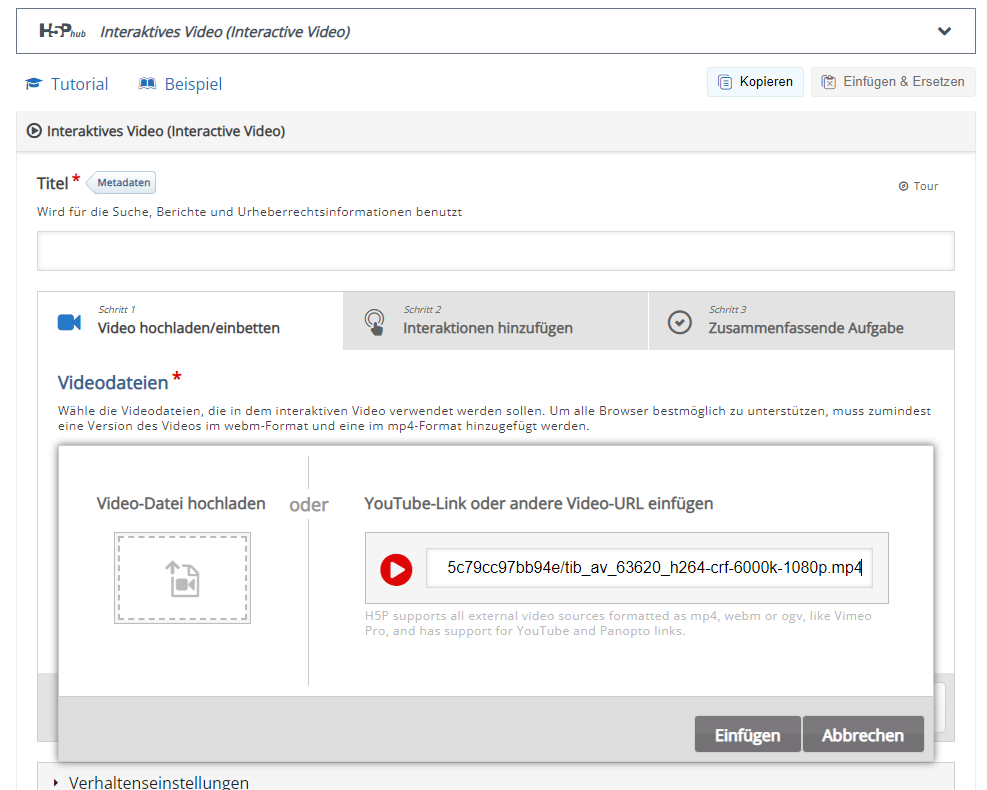Viewport: 987px width, 790px height.
Task: Click the checkmark circle icon in step 3
Action: 680,322
